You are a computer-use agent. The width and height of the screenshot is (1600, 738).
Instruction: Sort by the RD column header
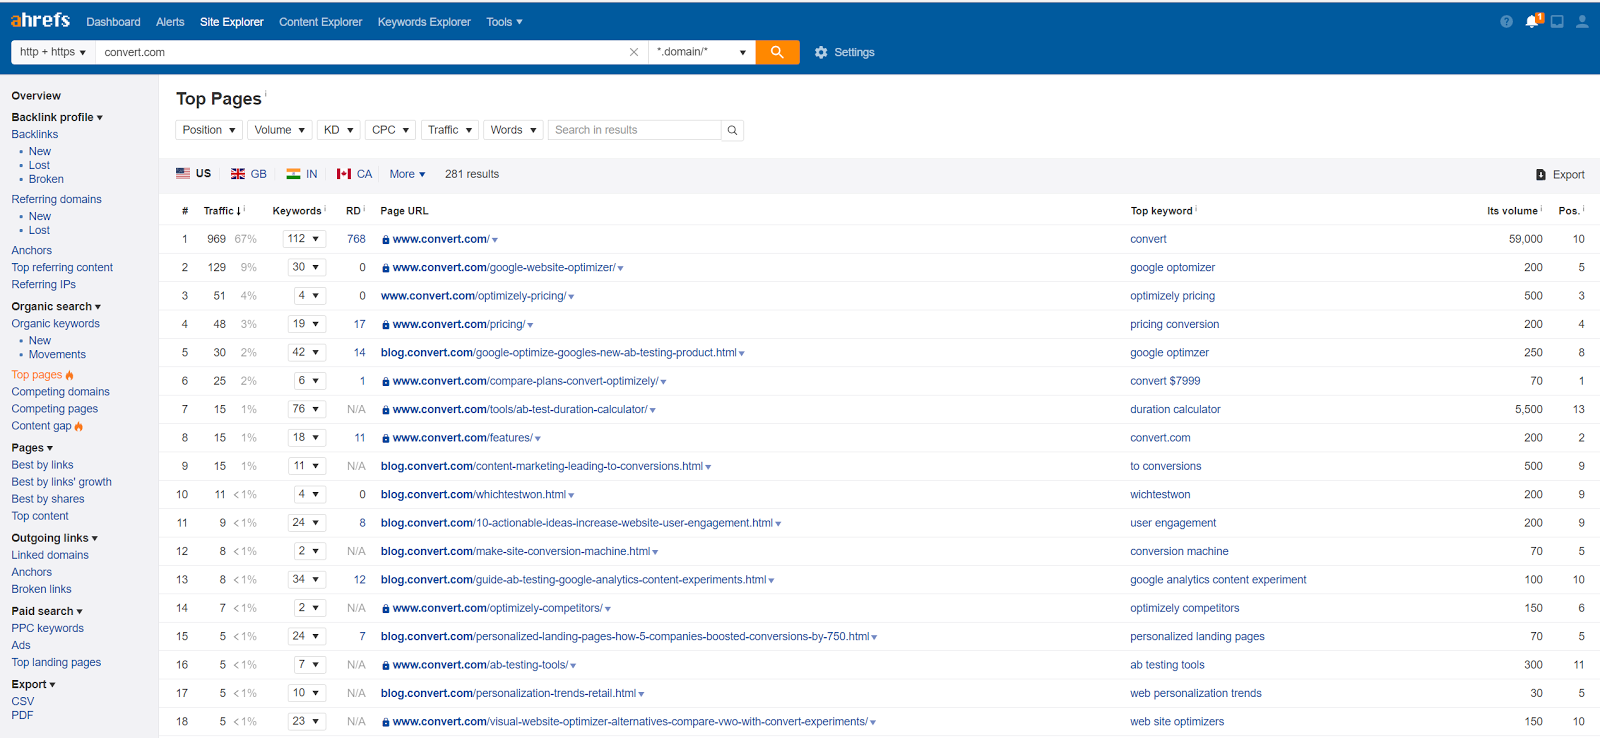pyautogui.click(x=353, y=211)
